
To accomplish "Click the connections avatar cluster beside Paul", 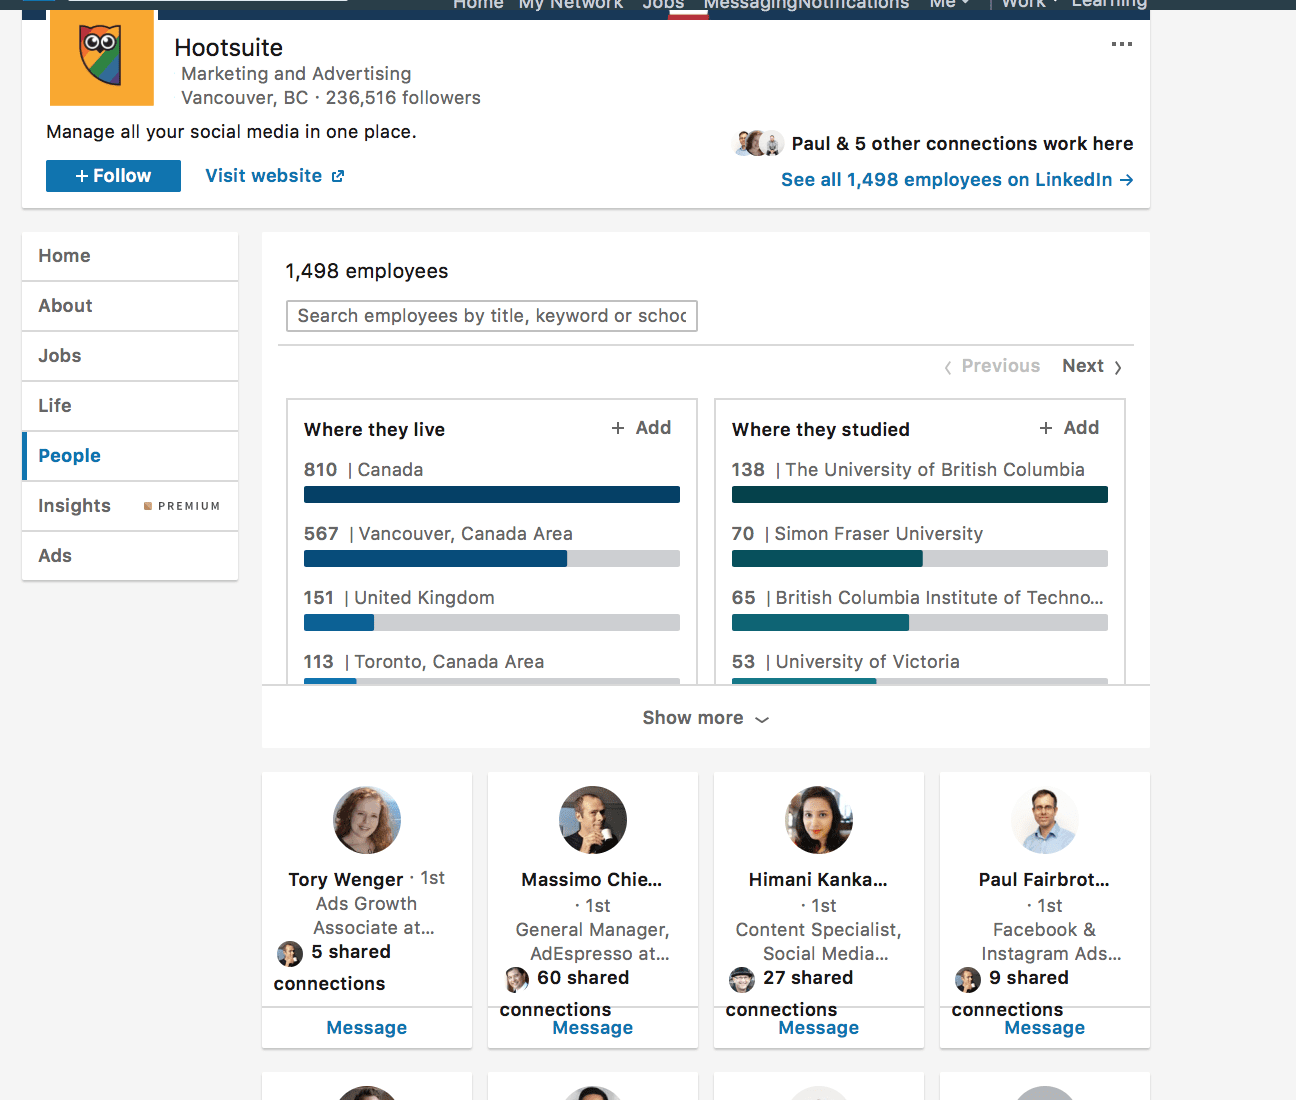I will [759, 143].
